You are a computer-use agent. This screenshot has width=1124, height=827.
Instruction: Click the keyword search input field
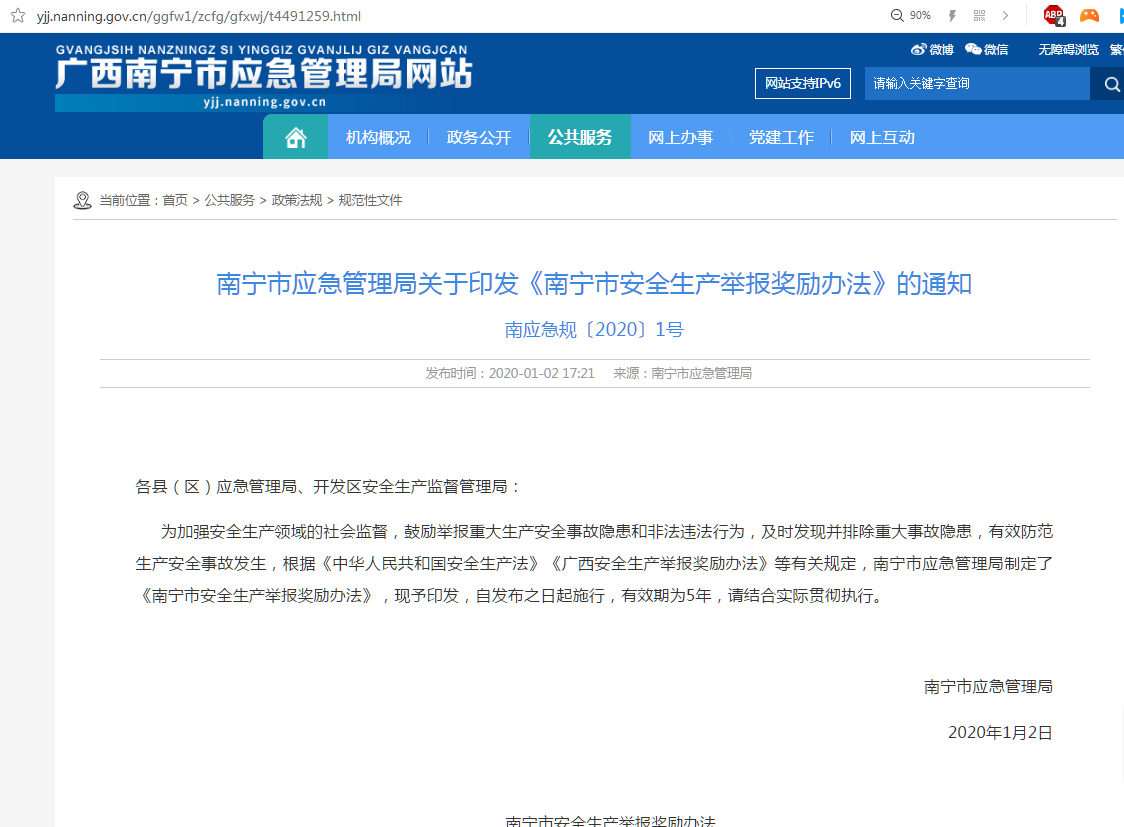coord(976,84)
